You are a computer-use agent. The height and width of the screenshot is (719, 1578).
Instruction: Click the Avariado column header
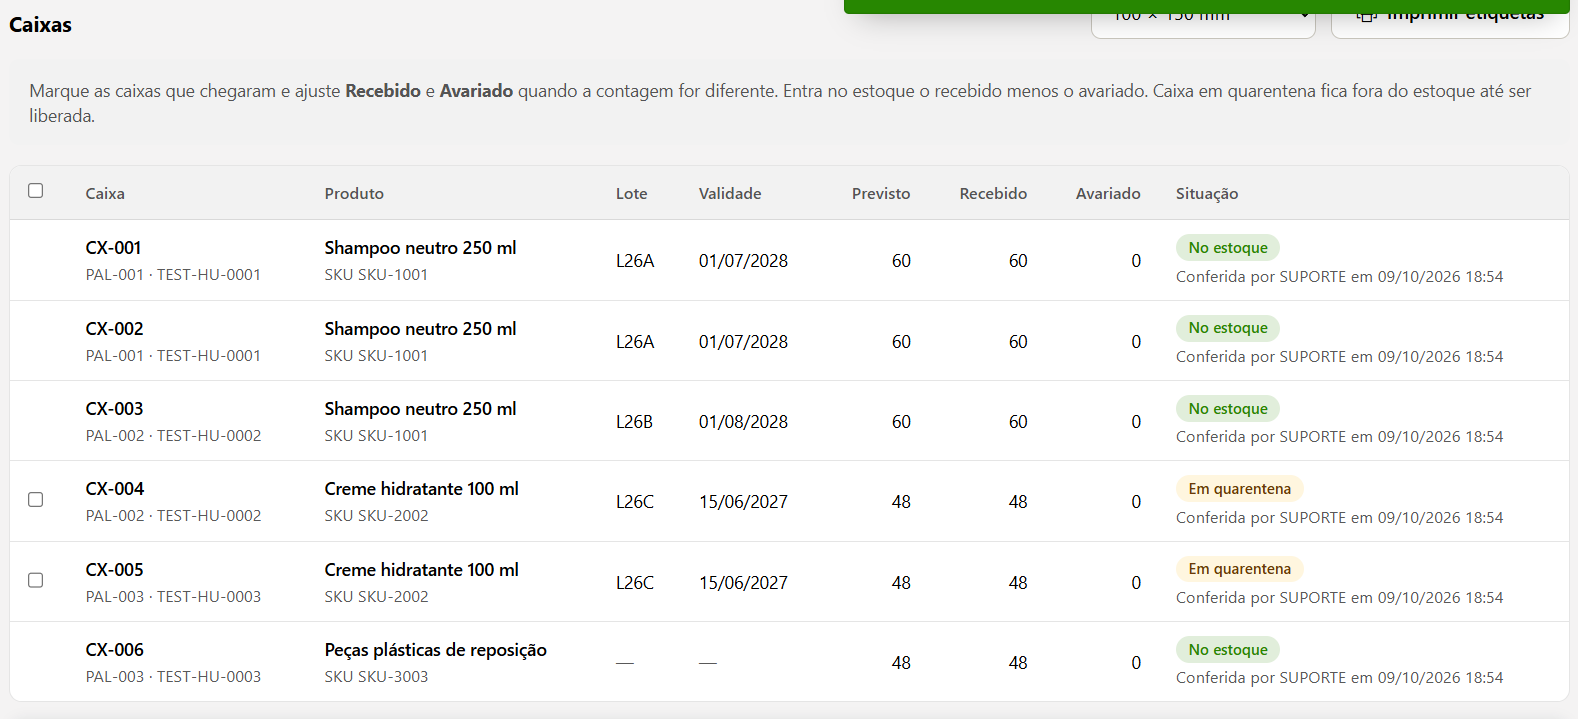(1108, 194)
